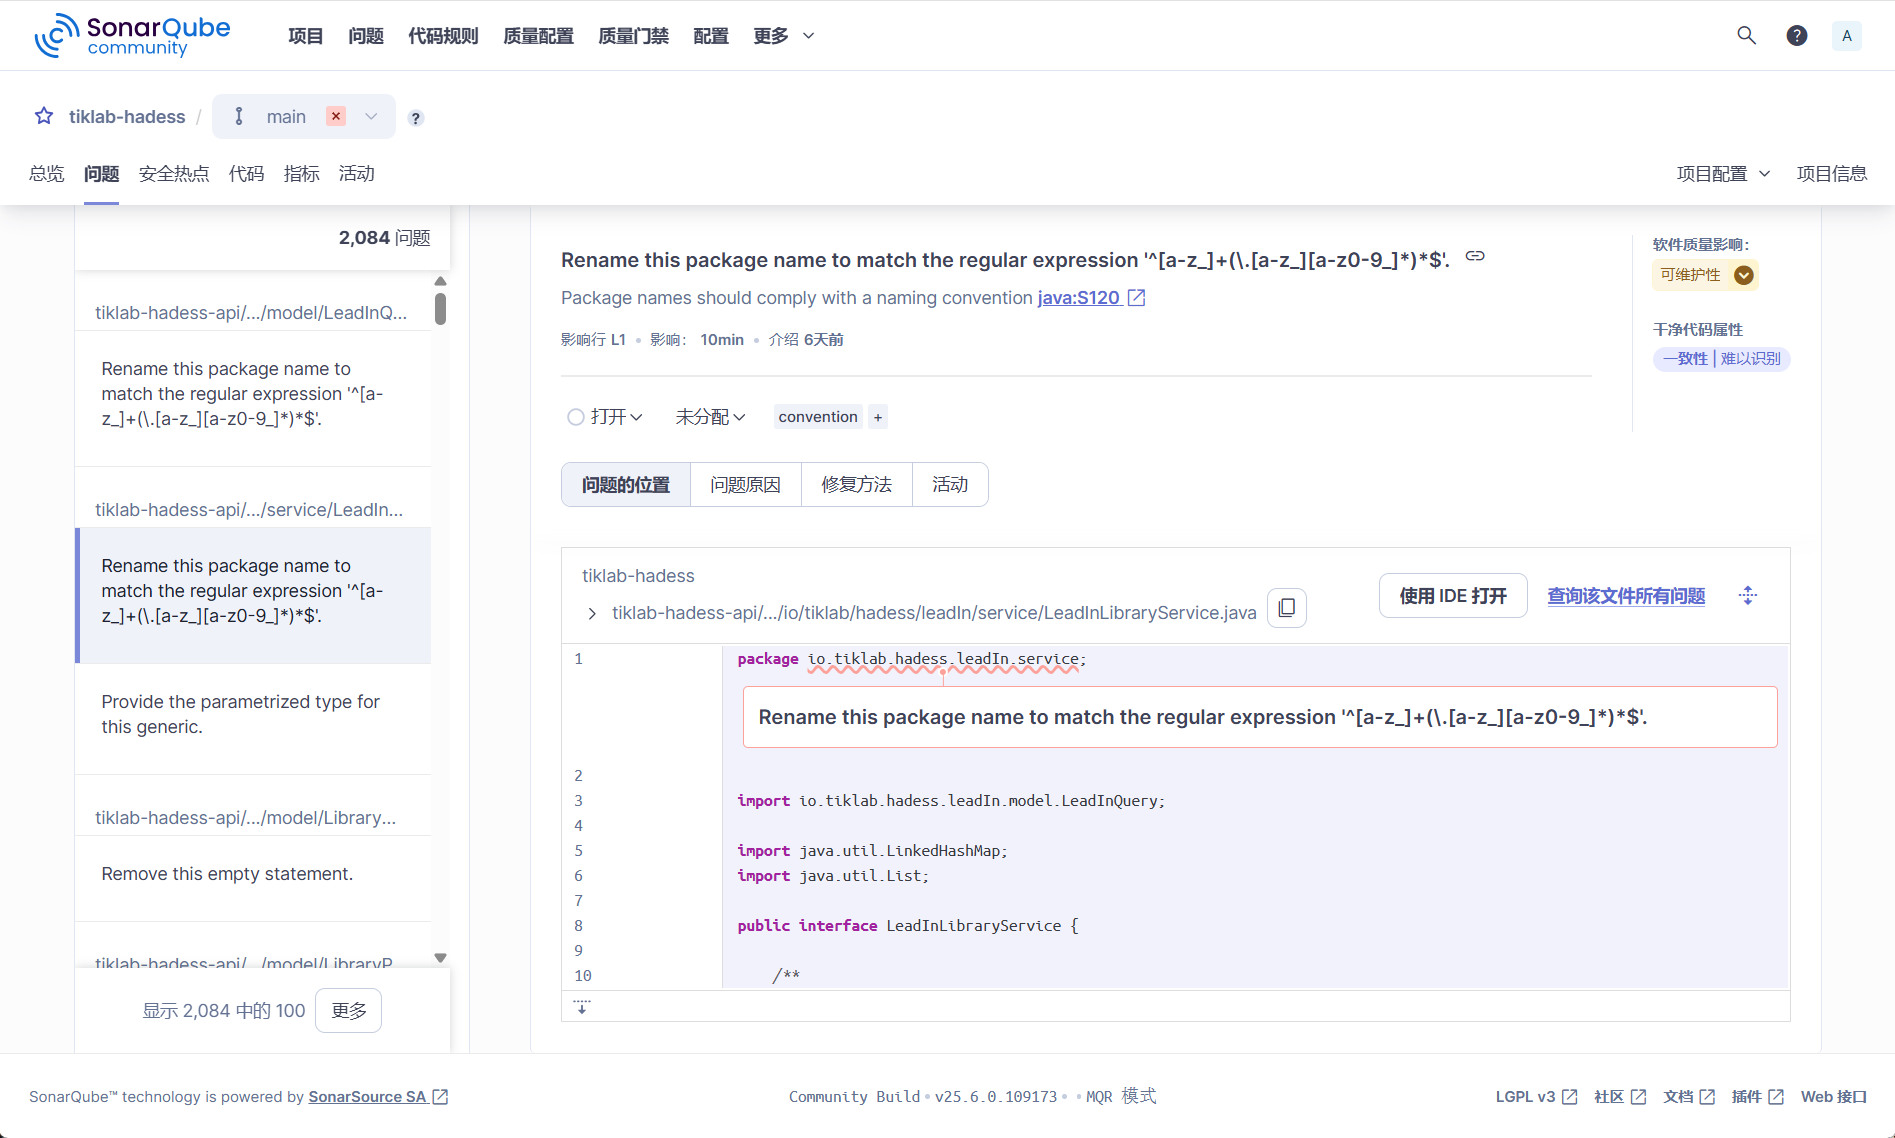The height and width of the screenshot is (1138, 1895).
Task: Expand the 更多 navigation menu
Action: [784, 36]
